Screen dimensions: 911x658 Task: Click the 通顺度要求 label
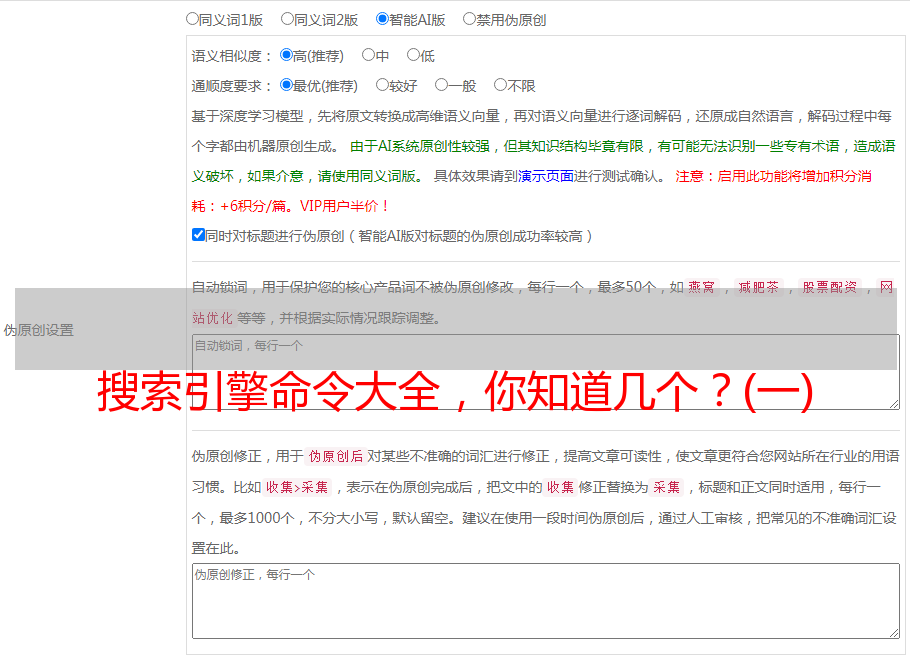232,86
